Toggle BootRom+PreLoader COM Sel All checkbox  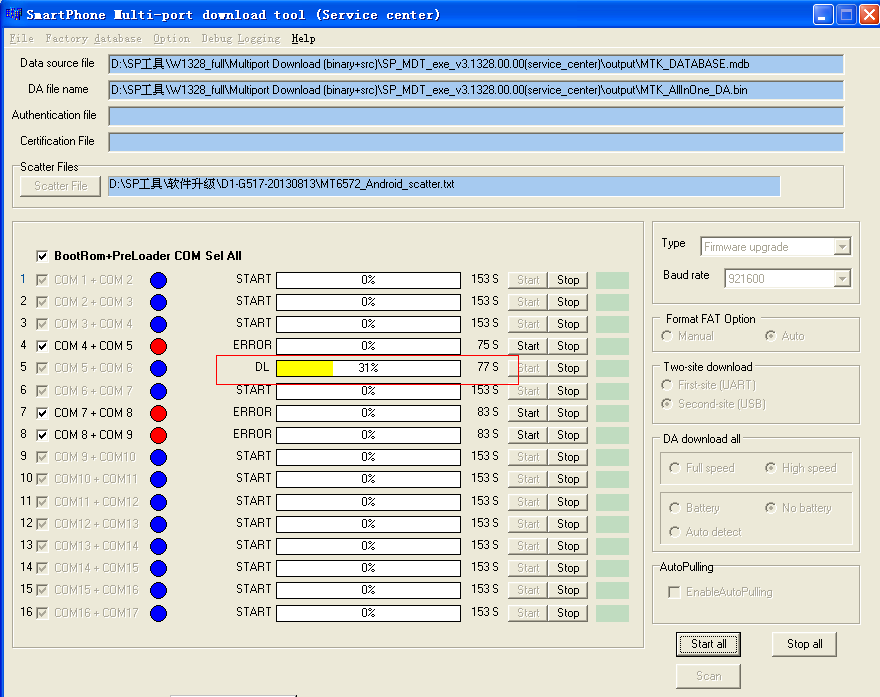[x=42, y=256]
